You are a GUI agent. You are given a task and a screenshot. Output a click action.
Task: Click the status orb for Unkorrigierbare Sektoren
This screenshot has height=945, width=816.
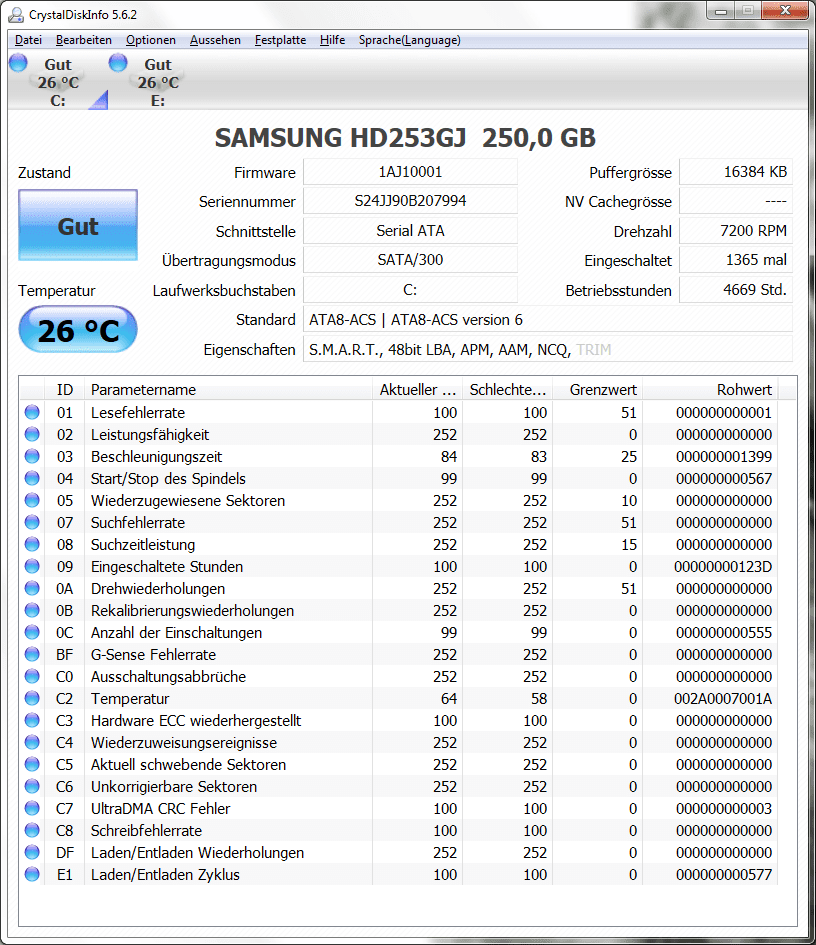pos(32,786)
